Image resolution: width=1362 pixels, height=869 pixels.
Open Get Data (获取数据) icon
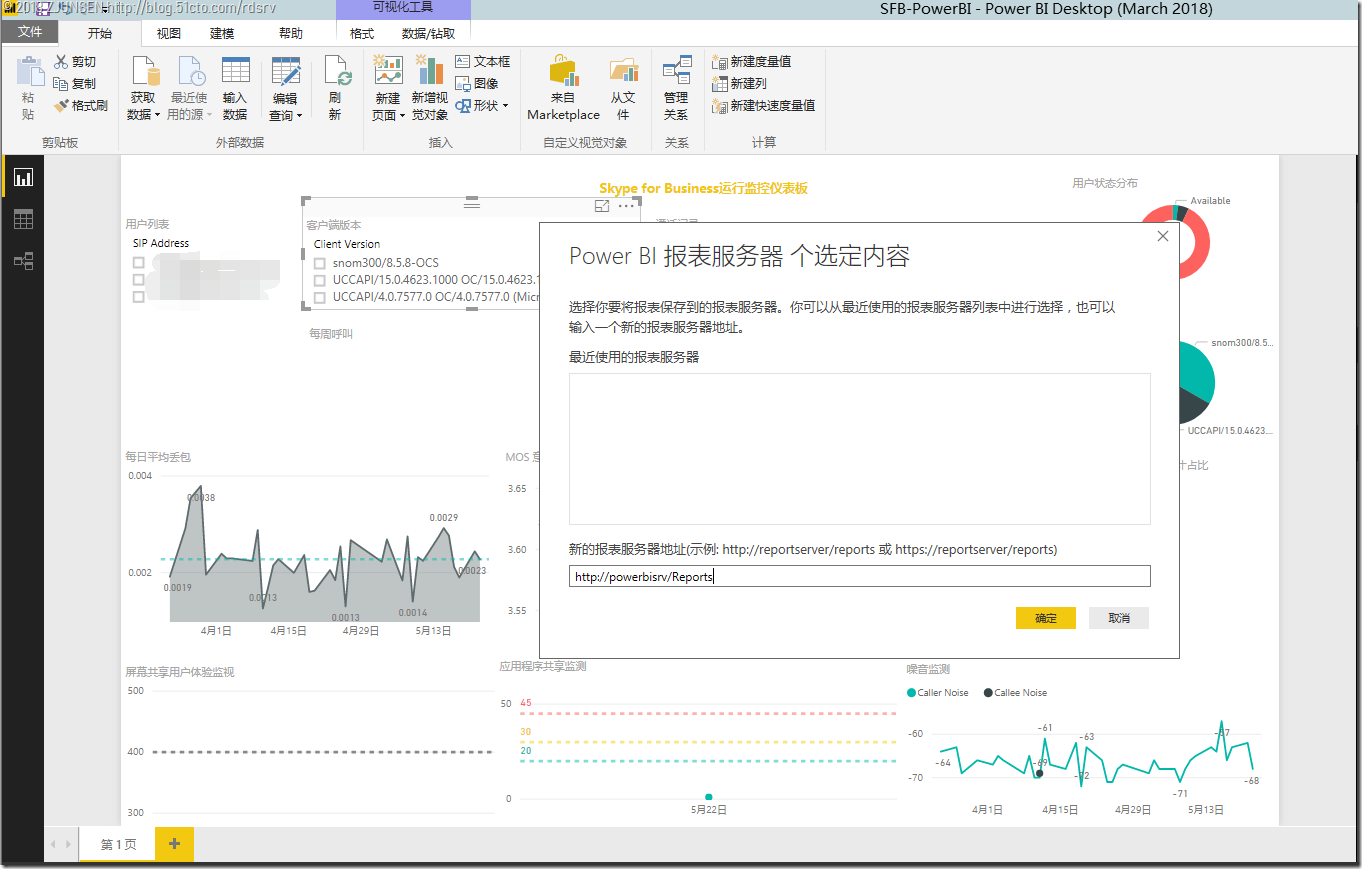[x=146, y=72]
